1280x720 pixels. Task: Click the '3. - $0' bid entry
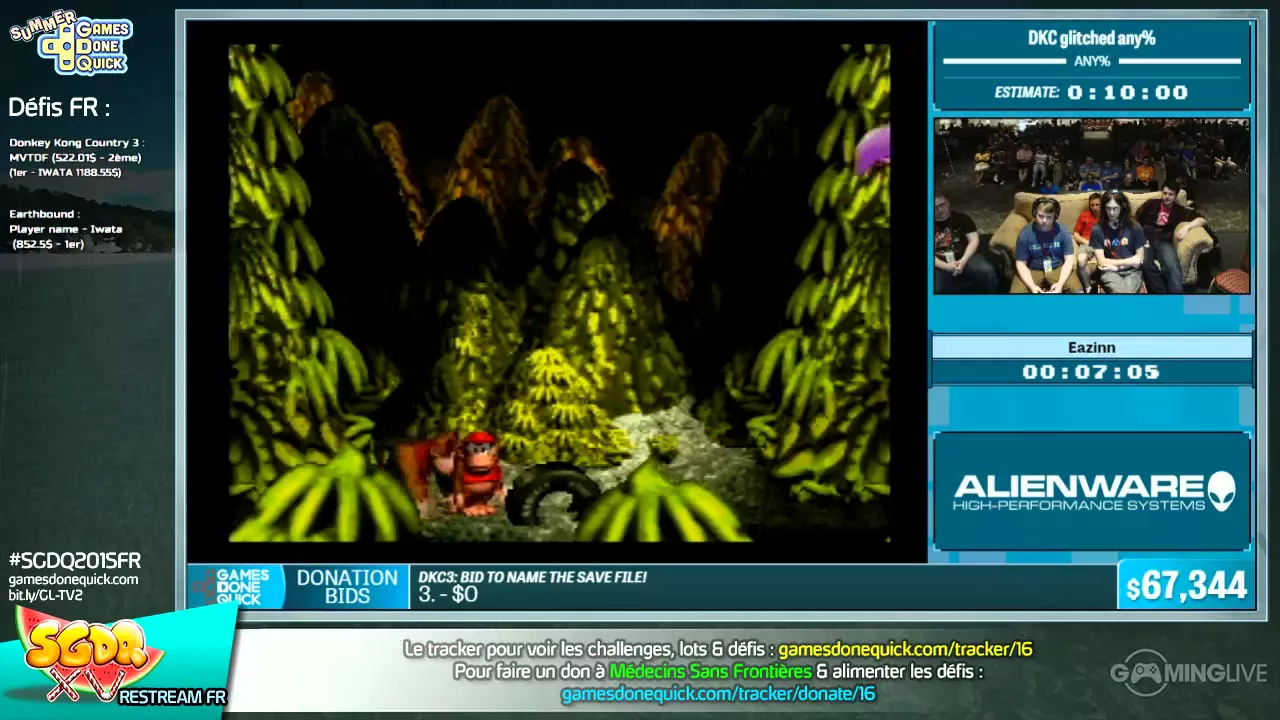click(x=448, y=595)
